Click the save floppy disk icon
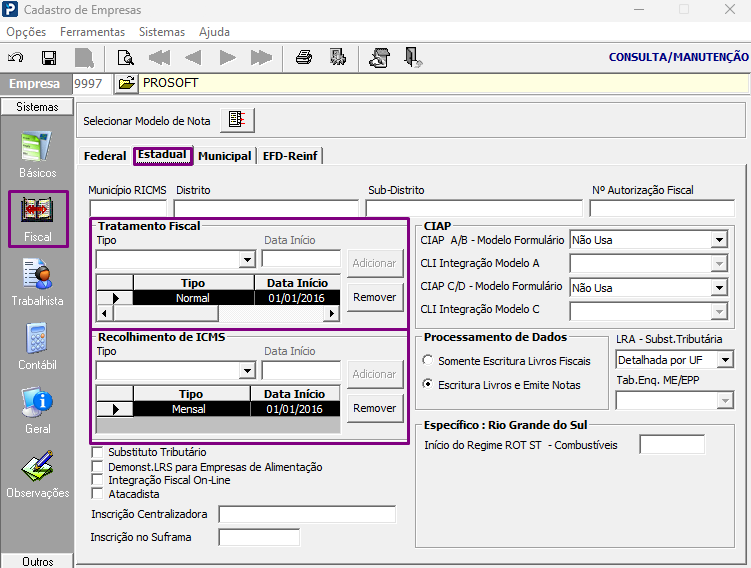751x568 pixels. pyautogui.click(x=49, y=58)
